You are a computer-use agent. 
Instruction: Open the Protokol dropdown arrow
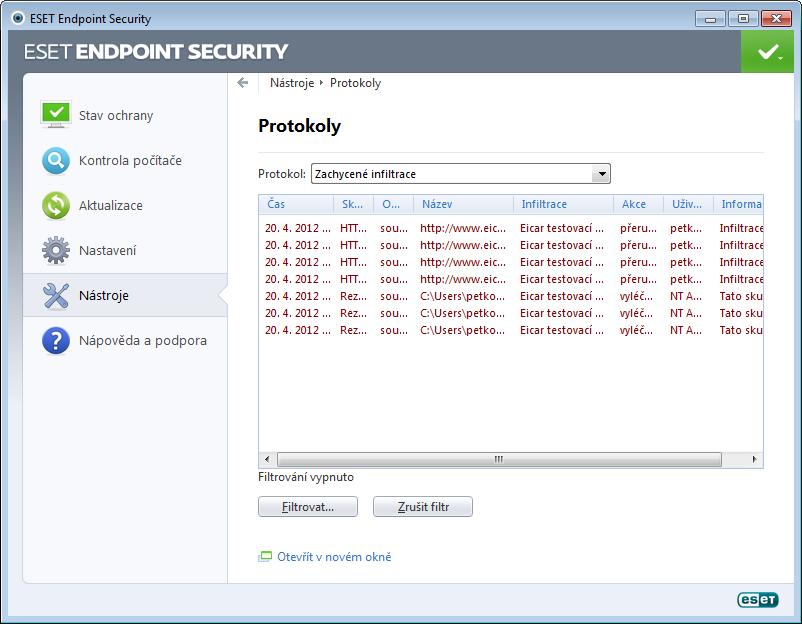pos(602,174)
